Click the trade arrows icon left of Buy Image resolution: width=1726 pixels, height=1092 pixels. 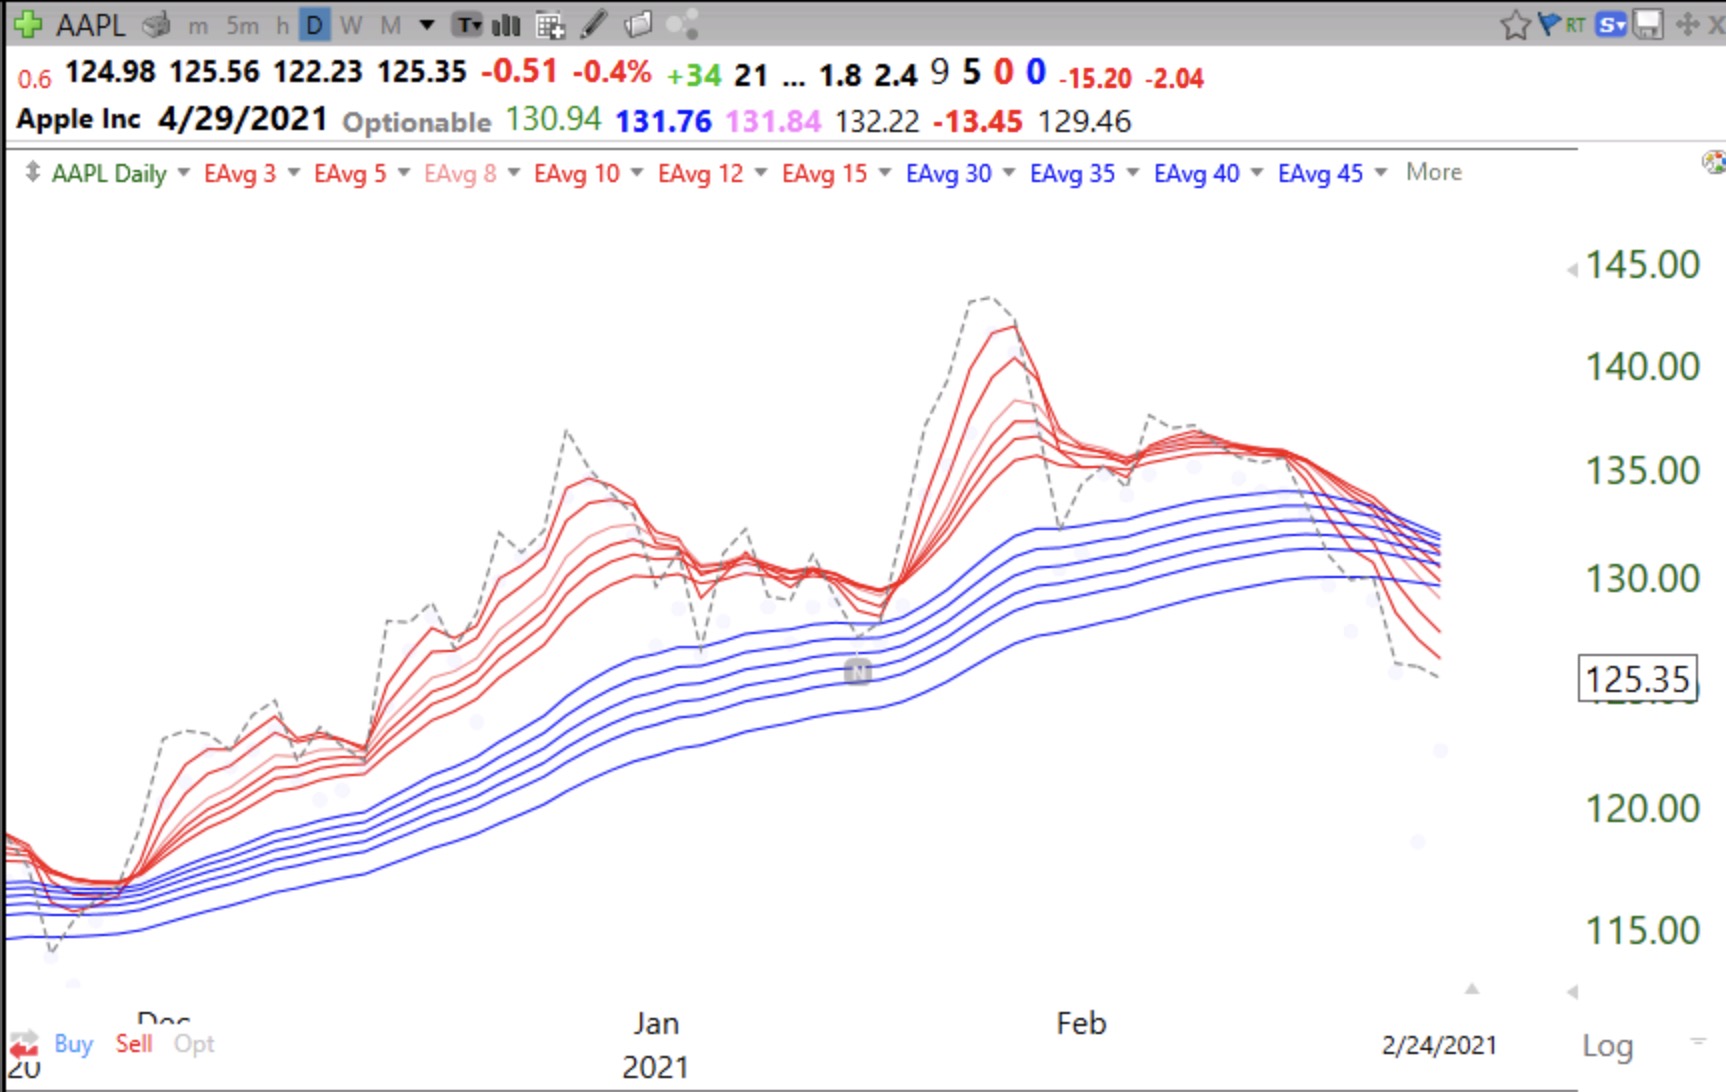click(24, 1045)
